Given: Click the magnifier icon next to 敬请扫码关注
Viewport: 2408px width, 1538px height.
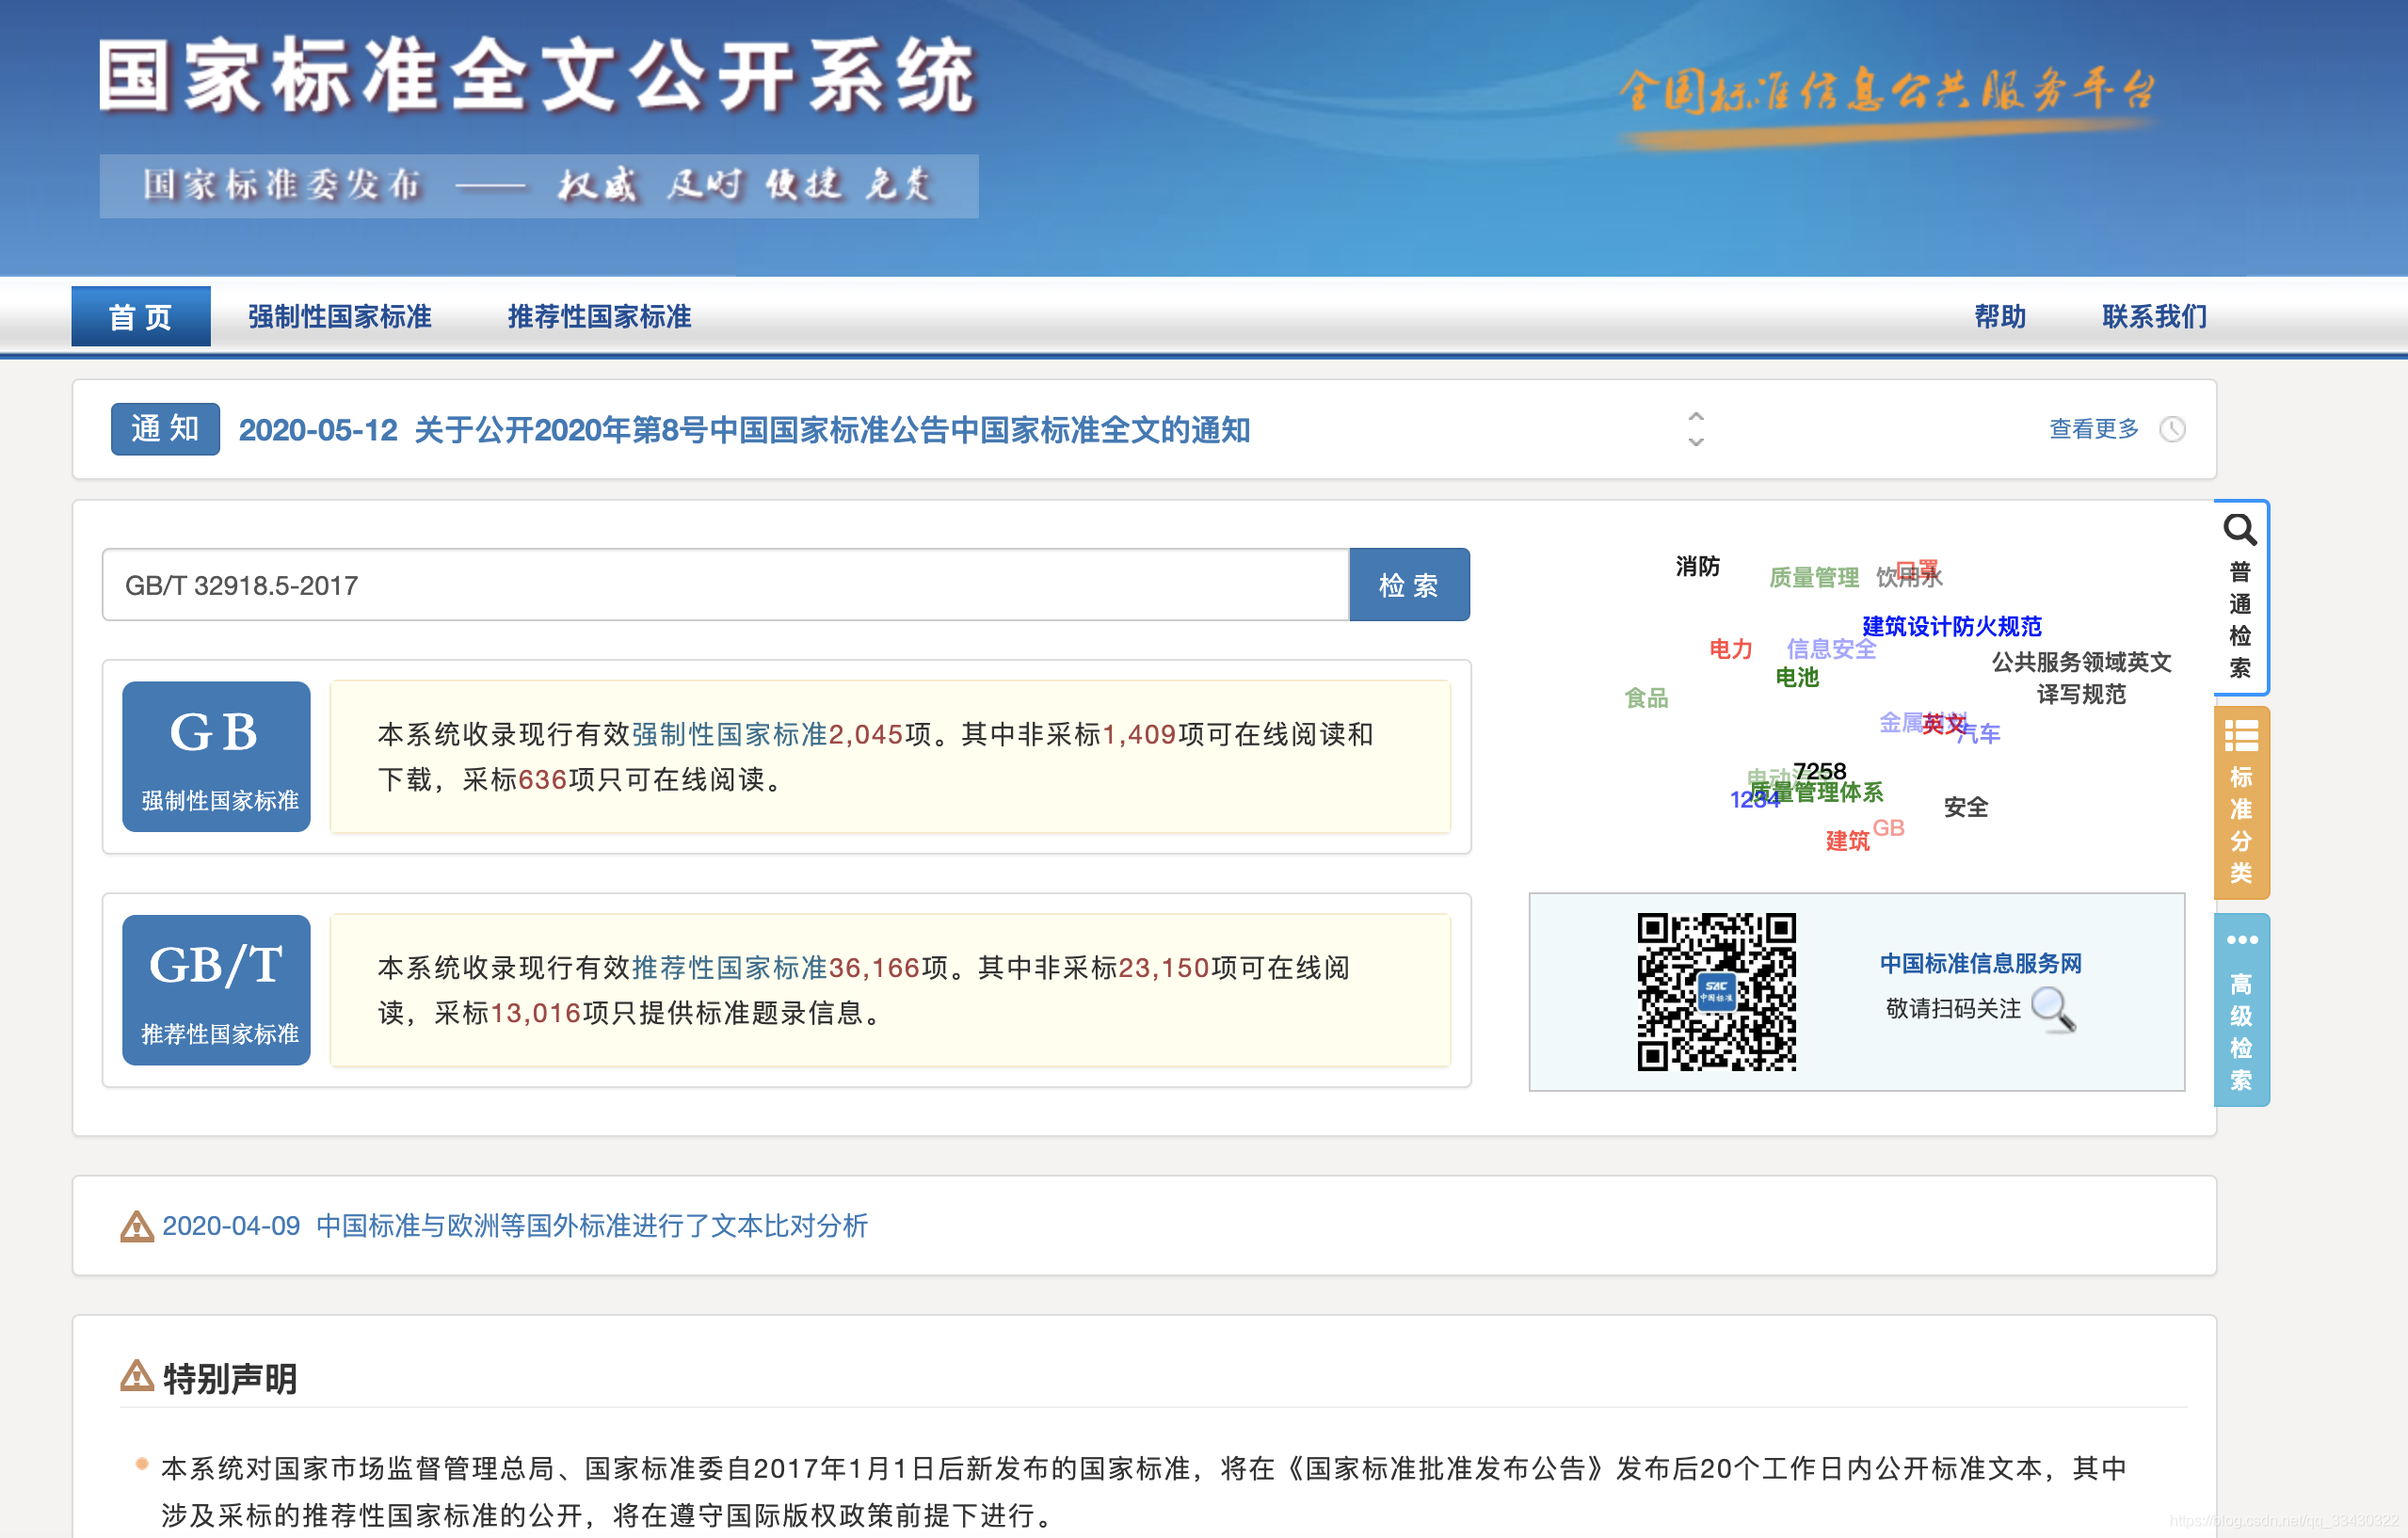Looking at the screenshot, I should tap(2056, 1010).
